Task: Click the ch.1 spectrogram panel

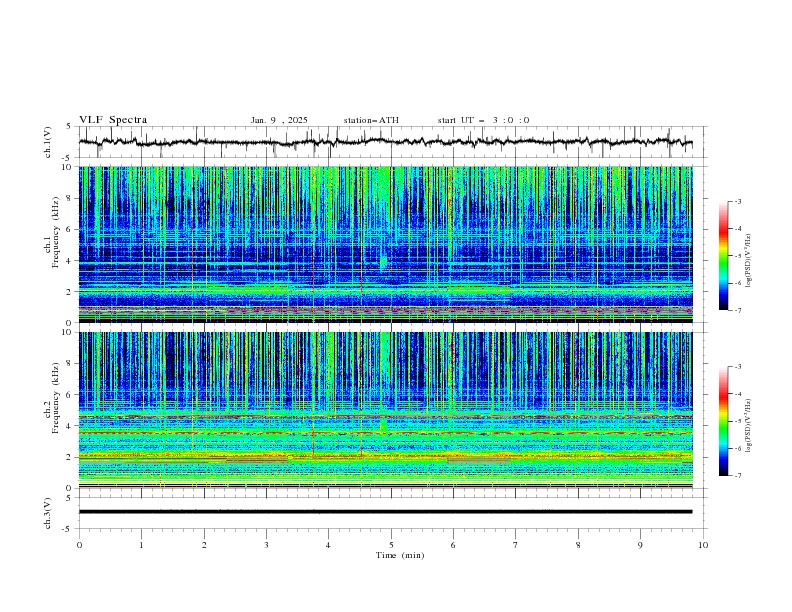Action: [386, 244]
